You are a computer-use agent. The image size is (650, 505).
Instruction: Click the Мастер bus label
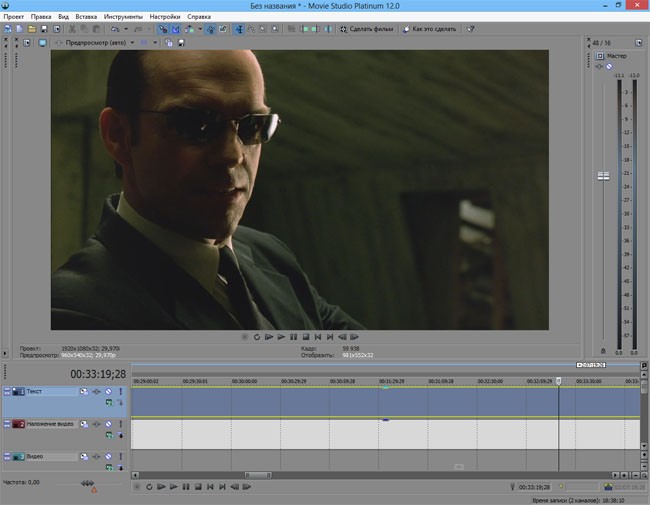click(616, 56)
